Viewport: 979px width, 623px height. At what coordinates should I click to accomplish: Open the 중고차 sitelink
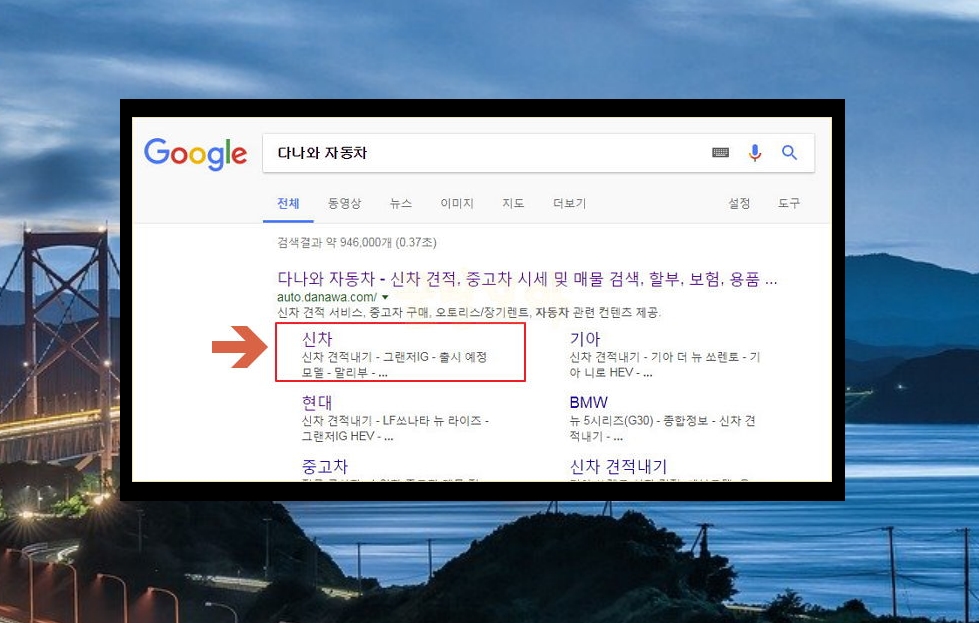point(325,466)
